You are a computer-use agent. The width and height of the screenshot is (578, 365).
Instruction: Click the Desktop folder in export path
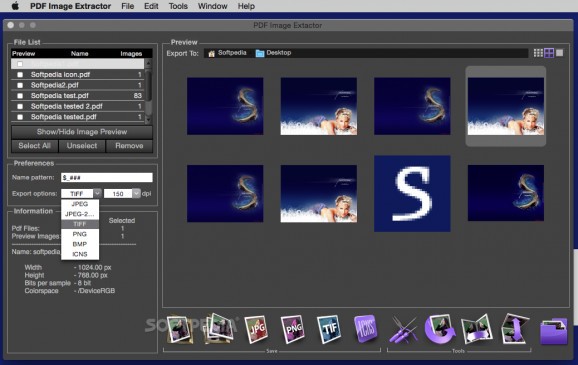click(x=274, y=53)
